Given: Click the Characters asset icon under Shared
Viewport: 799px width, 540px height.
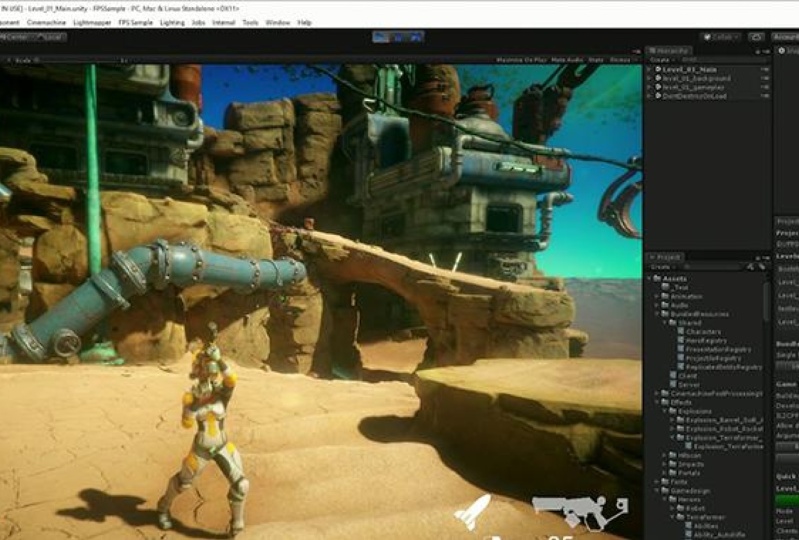Looking at the screenshot, I should [x=681, y=332].
